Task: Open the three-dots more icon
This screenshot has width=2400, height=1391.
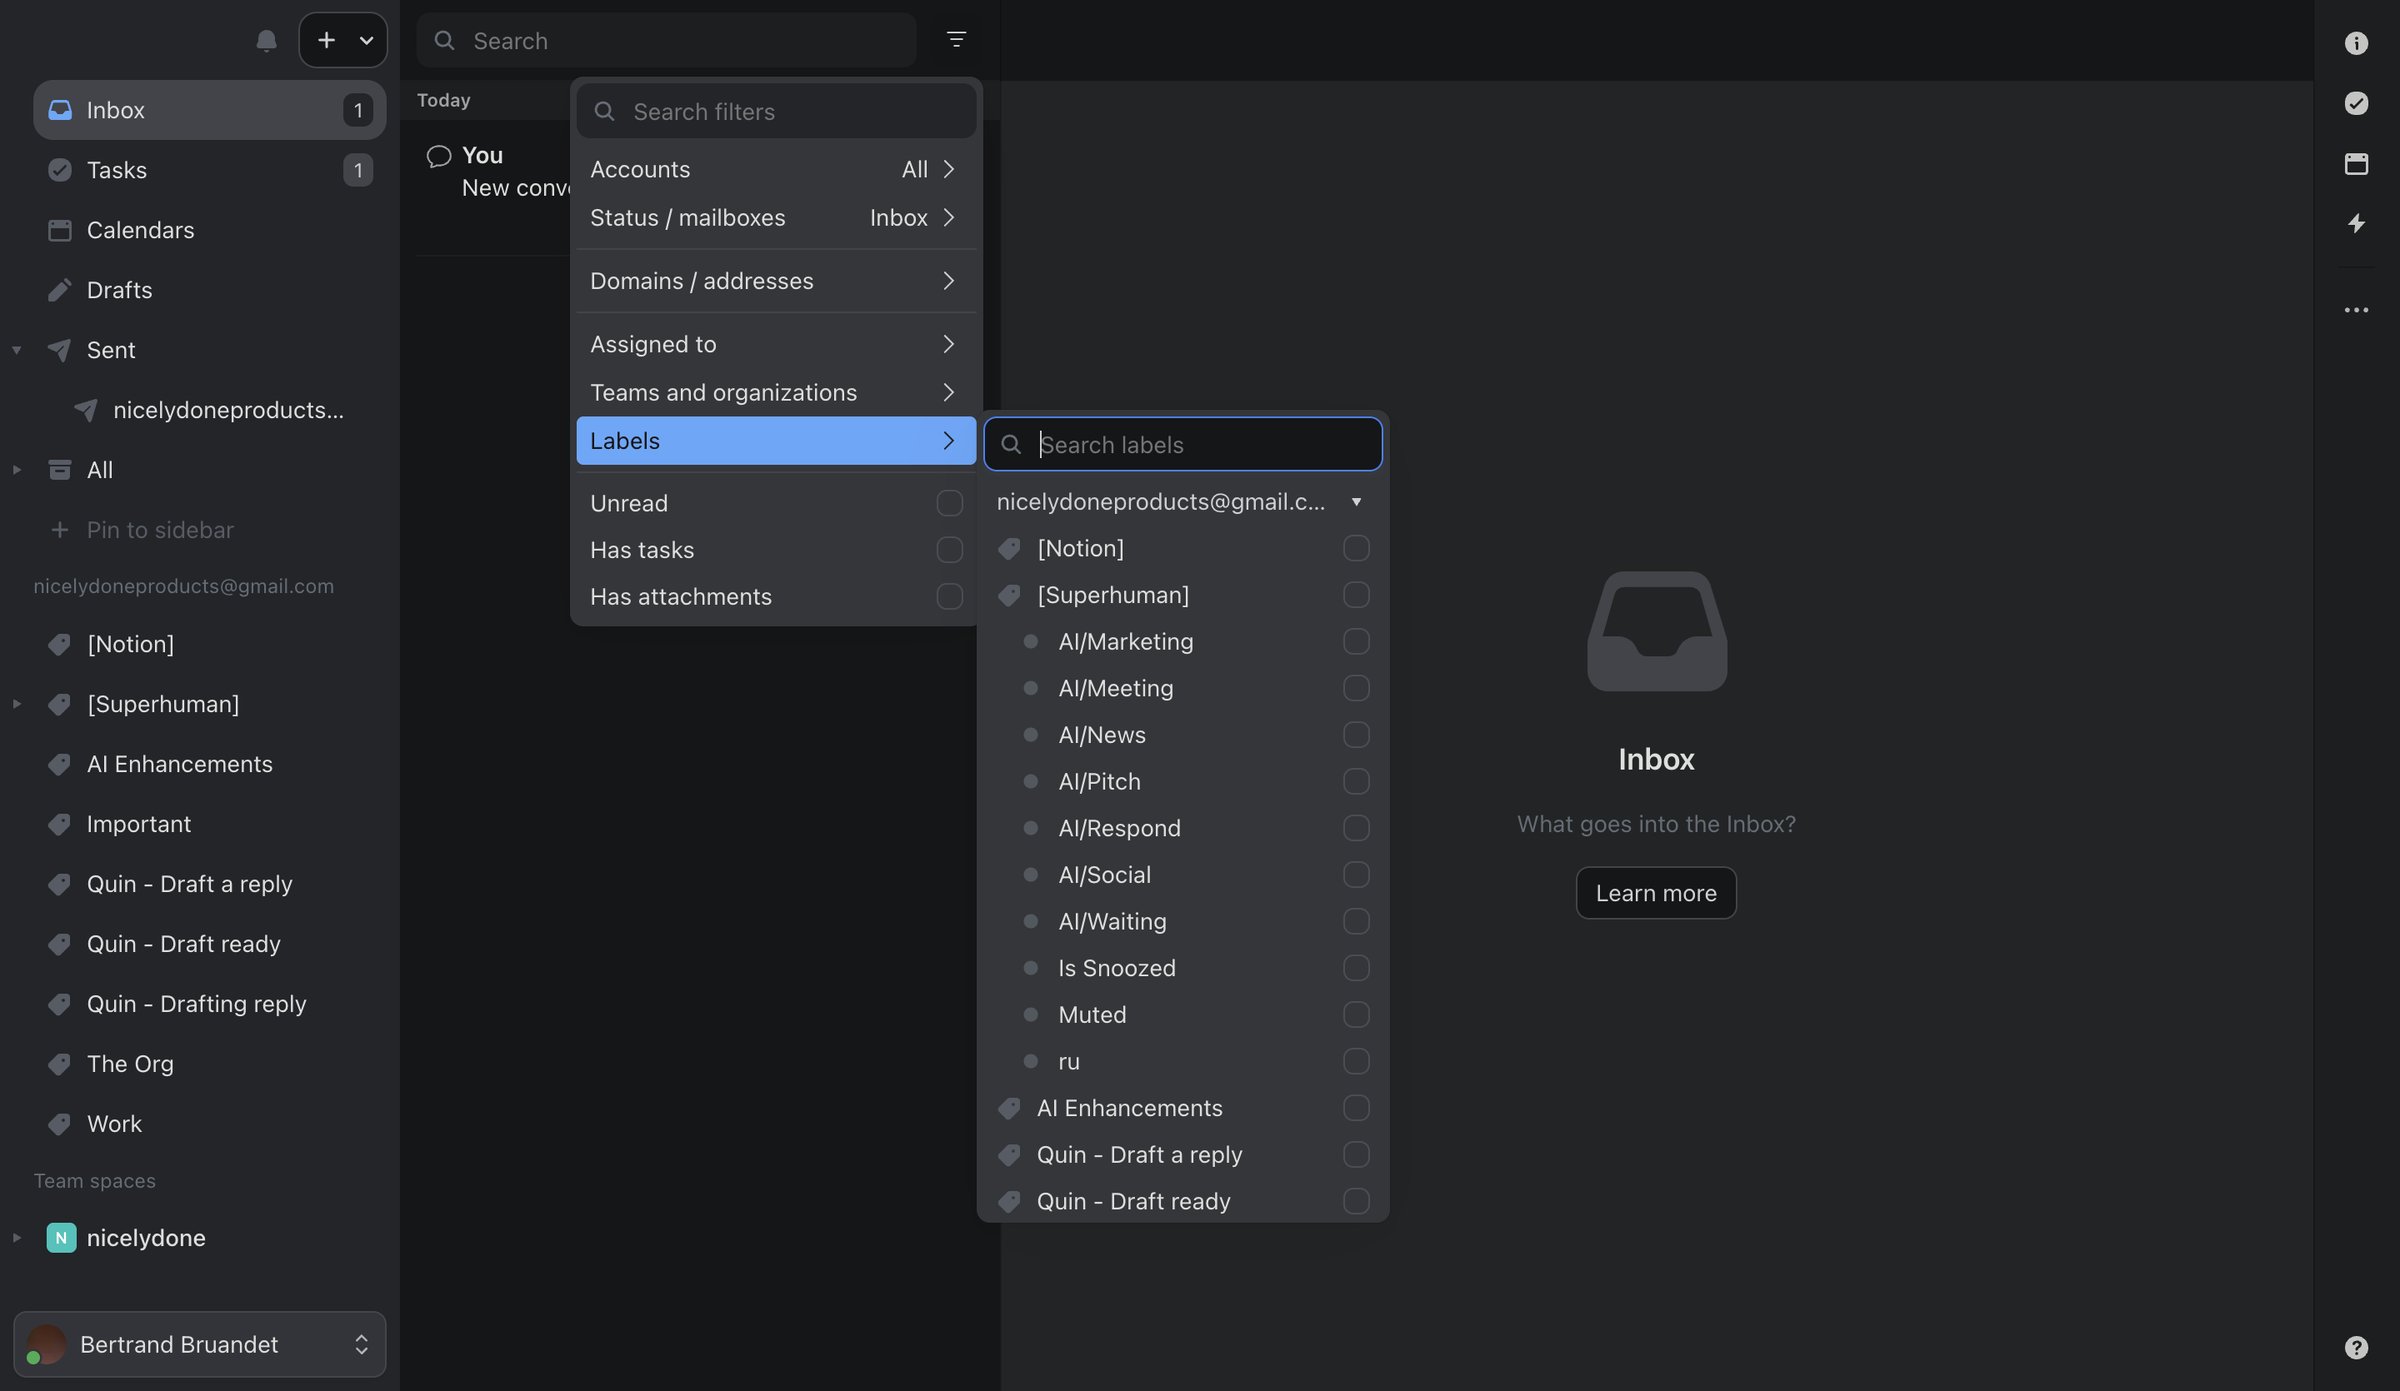Action: click(x=2356, y=310)
